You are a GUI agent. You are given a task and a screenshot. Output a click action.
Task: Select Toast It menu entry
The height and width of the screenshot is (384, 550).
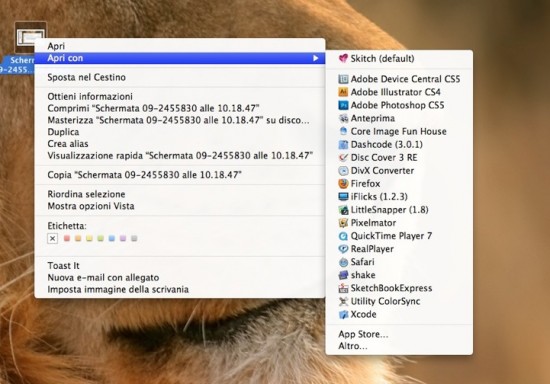pyautogui.click(x=180, y=266)
